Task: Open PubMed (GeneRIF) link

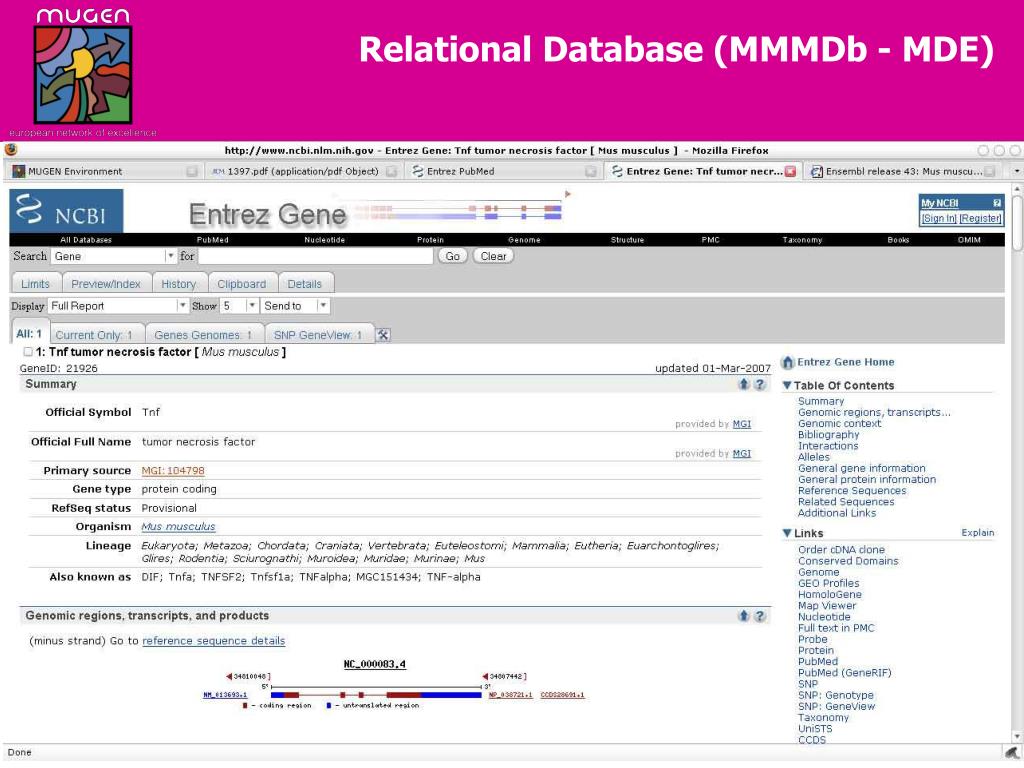Action: (x=844, y=673)
